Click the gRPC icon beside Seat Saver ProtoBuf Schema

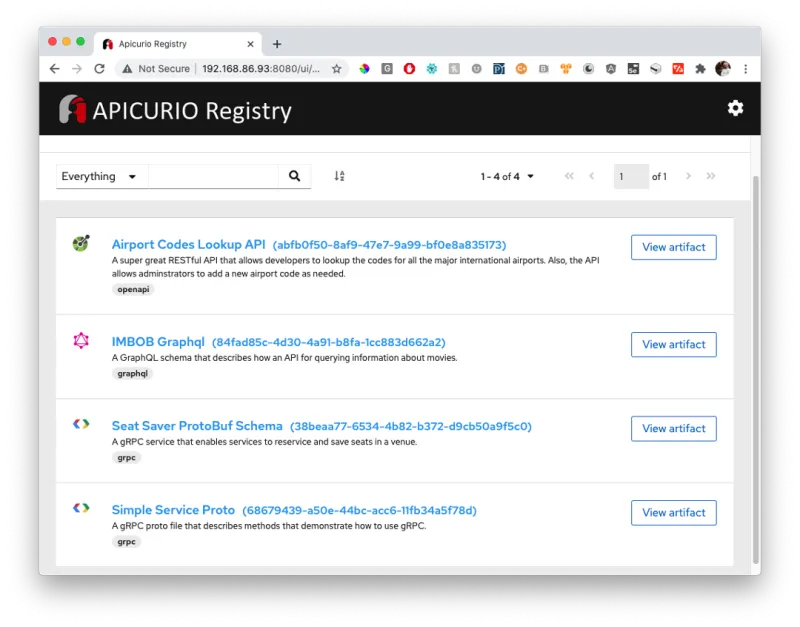point(80,423)
